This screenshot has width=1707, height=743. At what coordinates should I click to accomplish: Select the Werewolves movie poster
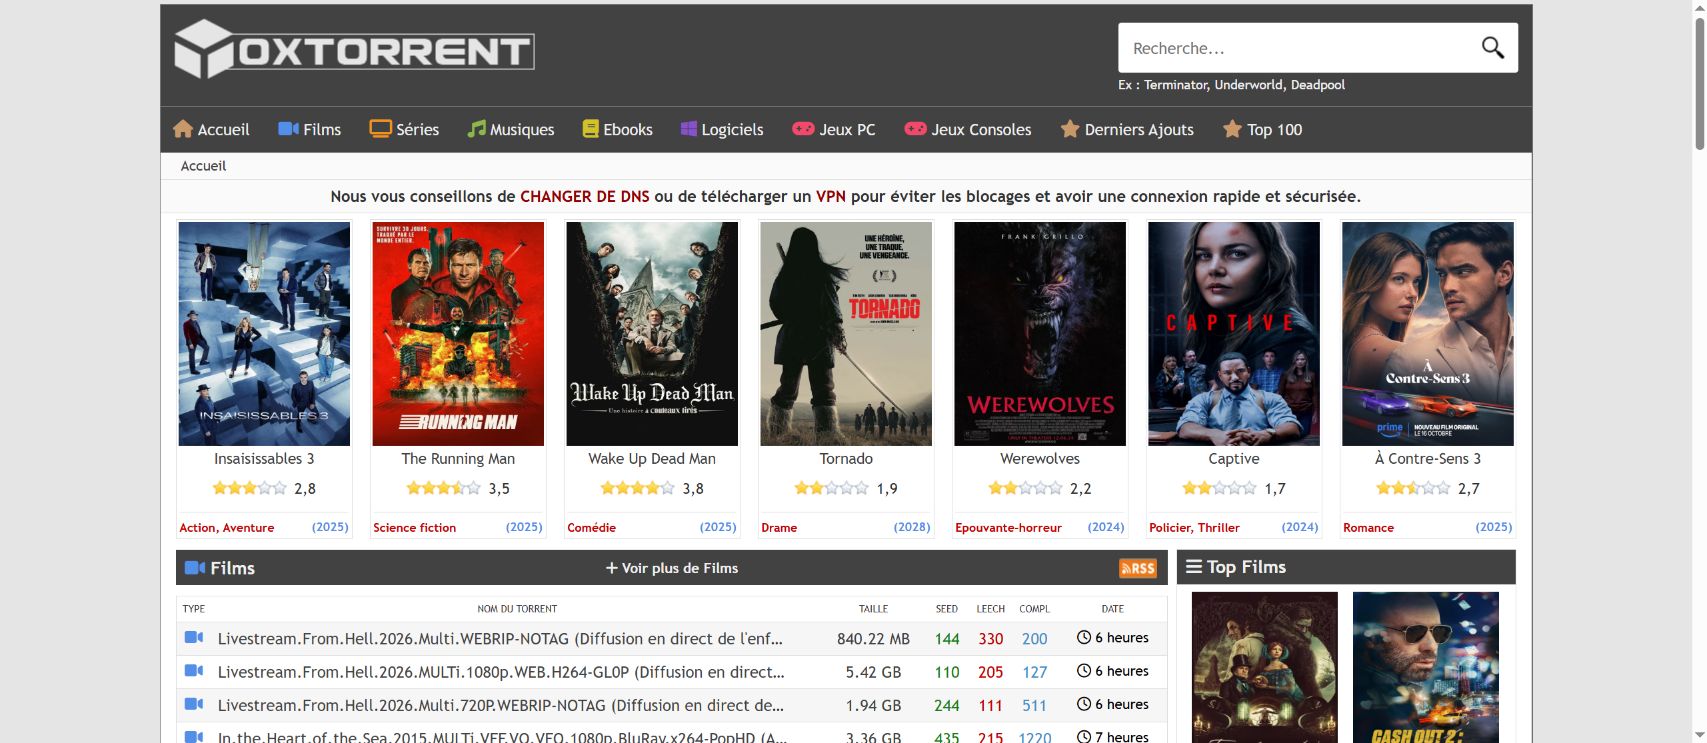[x=1040, y=334]
